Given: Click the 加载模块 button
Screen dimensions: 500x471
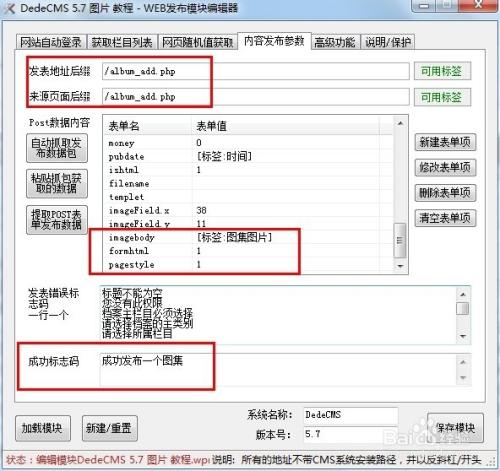Looking at the screenshot, I should click(42, 428).
